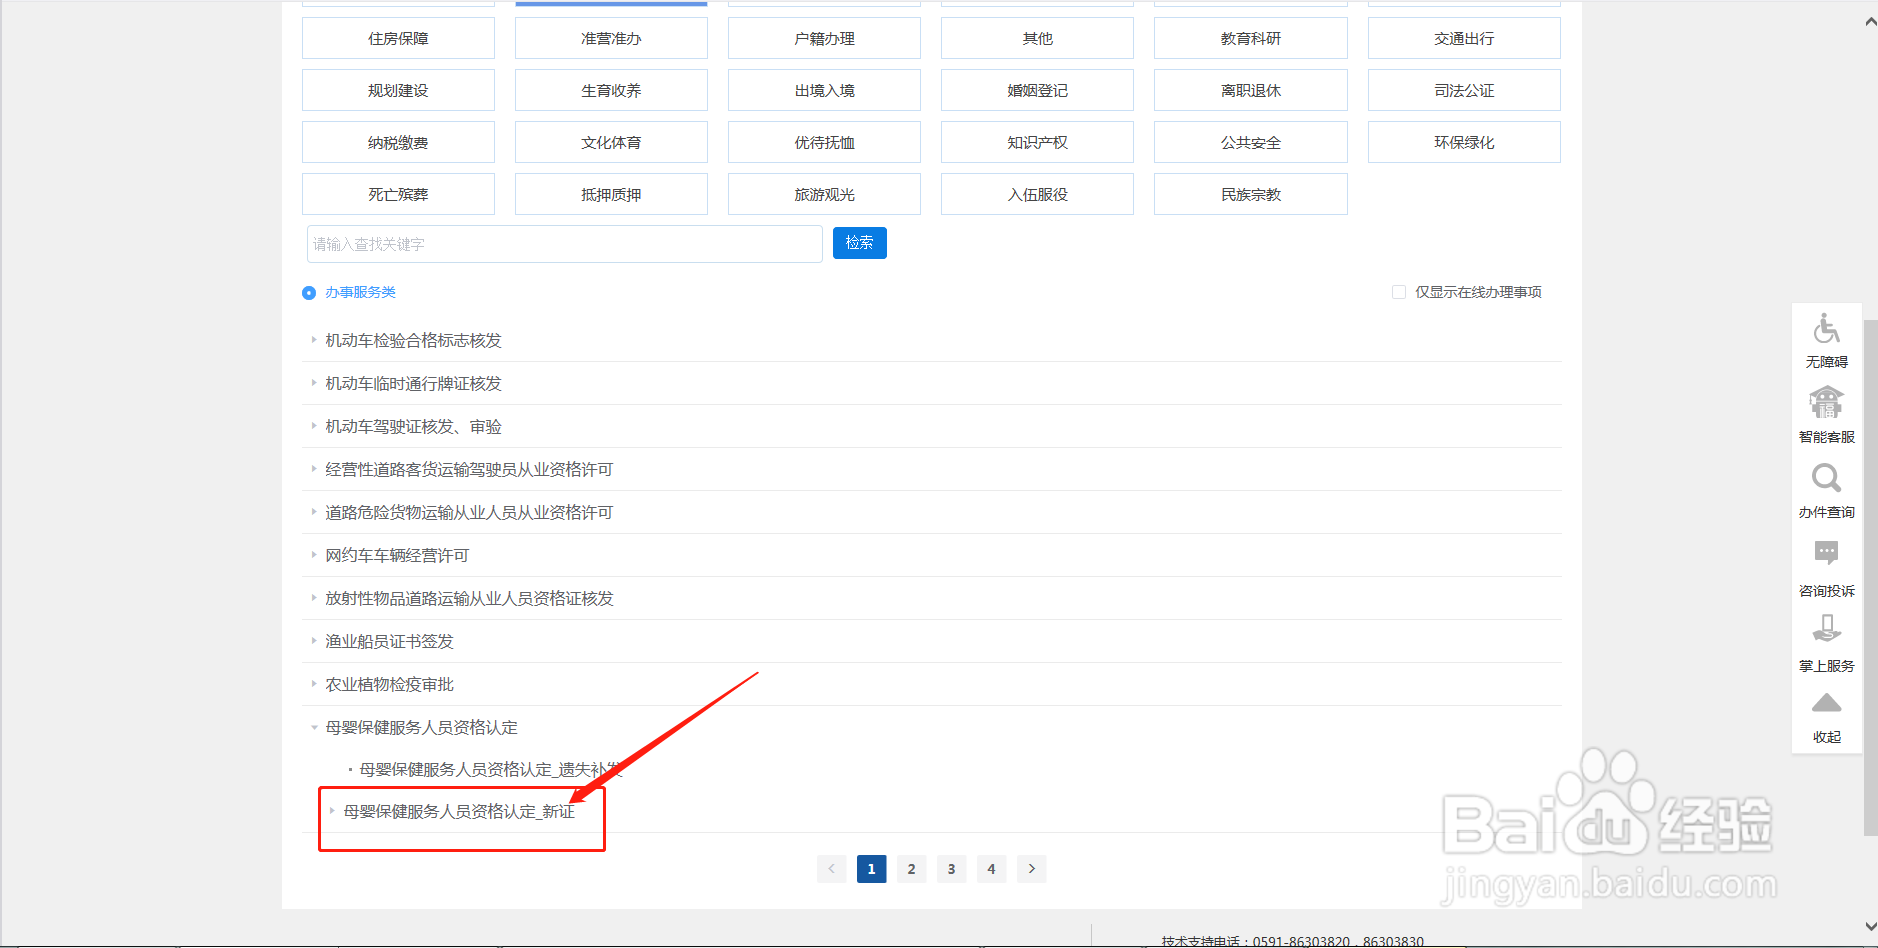Collapse the sidebar with 收起
Screen dimensions: 1878x948
pos(1826,712)
